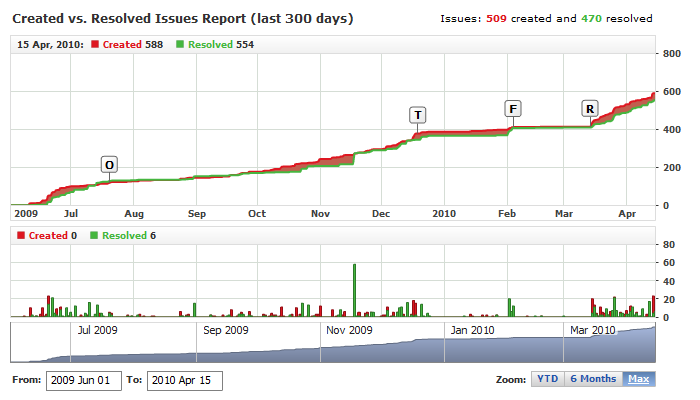The height and width of the screenshot is (400, 700).
Task: Focus the From date field
Action: 84,380
